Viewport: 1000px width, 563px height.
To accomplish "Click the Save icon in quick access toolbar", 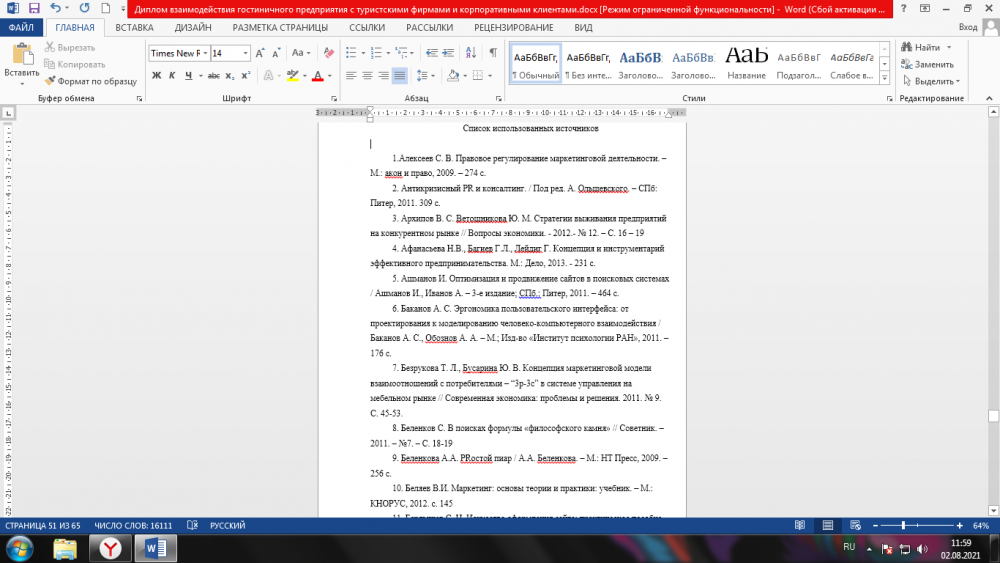I will (35, 7).
